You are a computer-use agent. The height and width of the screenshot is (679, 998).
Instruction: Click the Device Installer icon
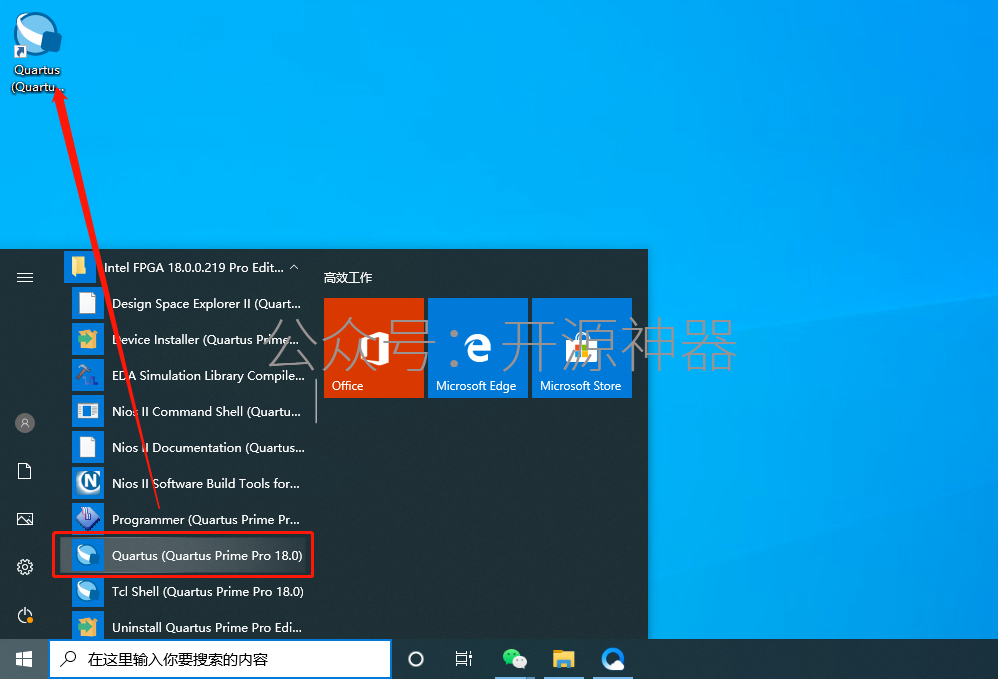(x=88, y=339)
